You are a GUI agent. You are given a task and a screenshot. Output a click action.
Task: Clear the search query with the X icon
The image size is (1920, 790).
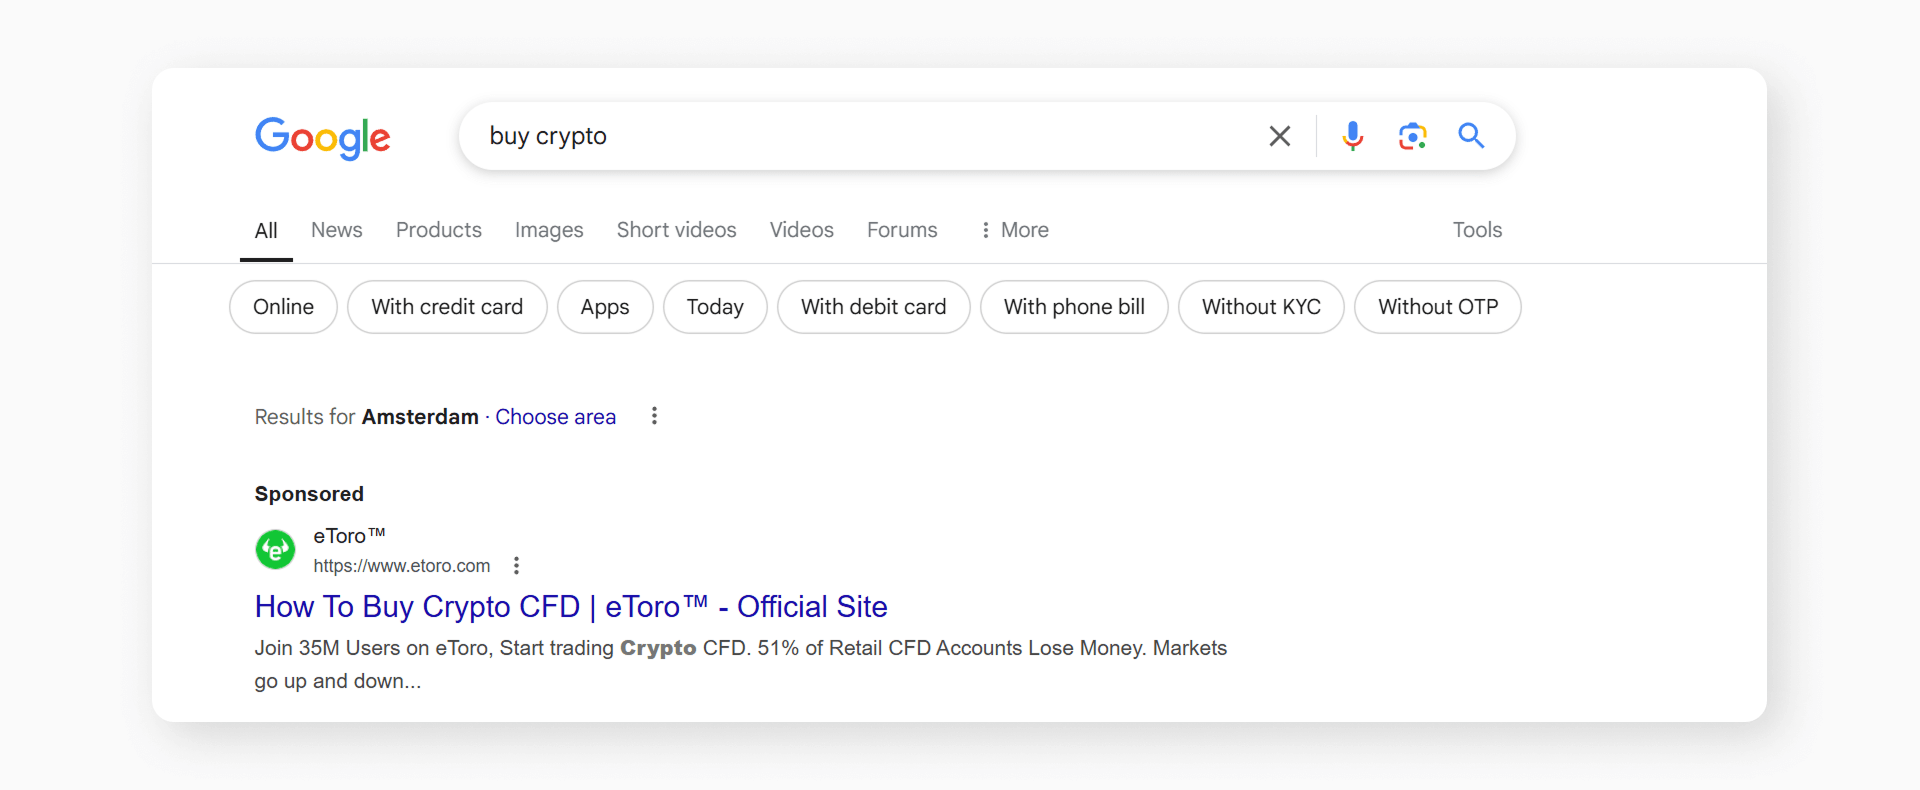pos(1279,136)
